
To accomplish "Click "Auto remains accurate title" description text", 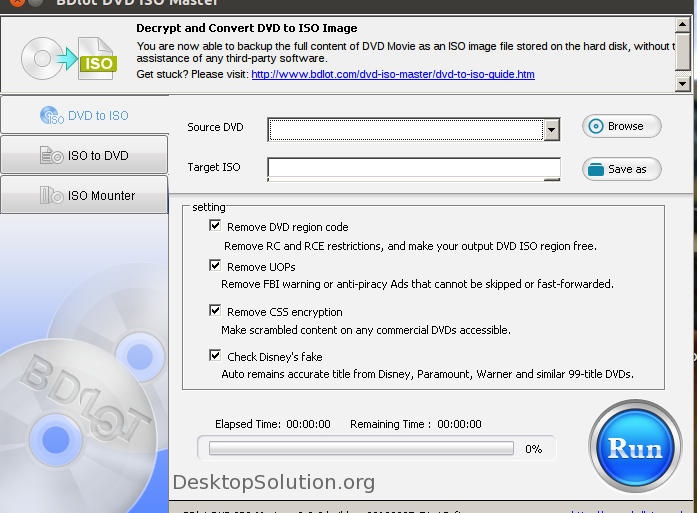I will click(428, 374).
